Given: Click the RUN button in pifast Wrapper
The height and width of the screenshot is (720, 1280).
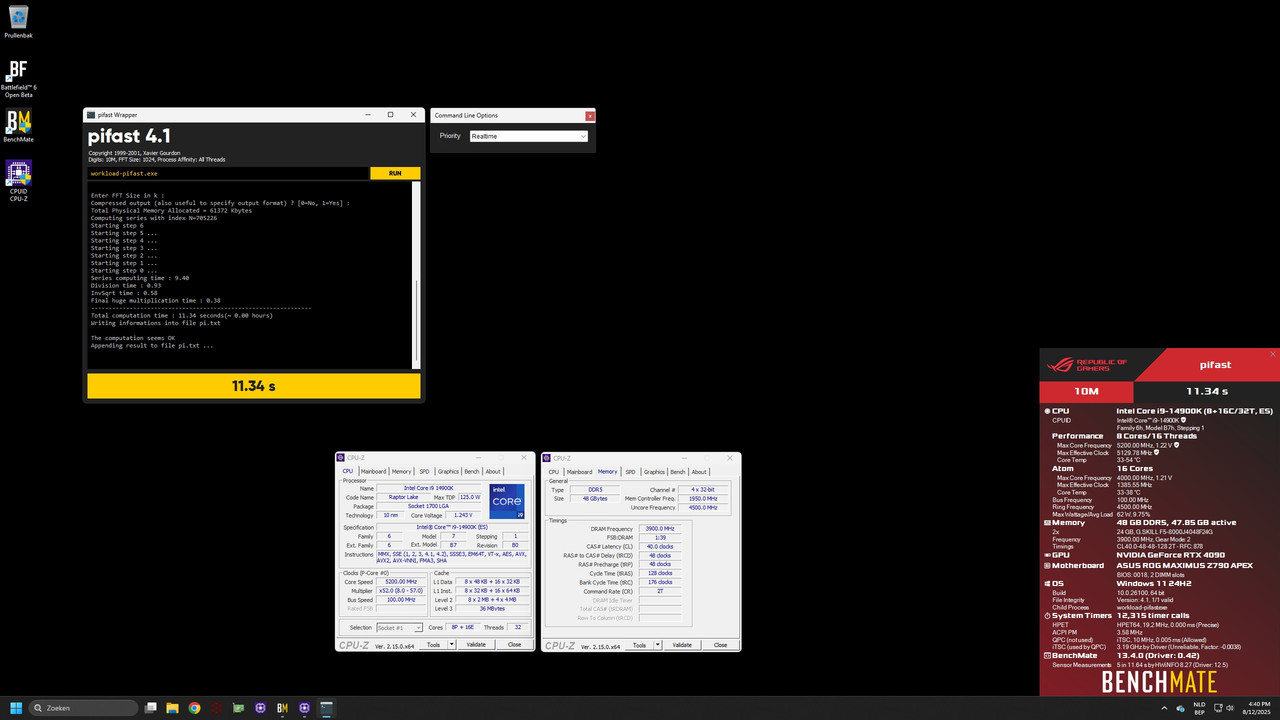Looking at the screenshot, I should click(x=395, y=173).
